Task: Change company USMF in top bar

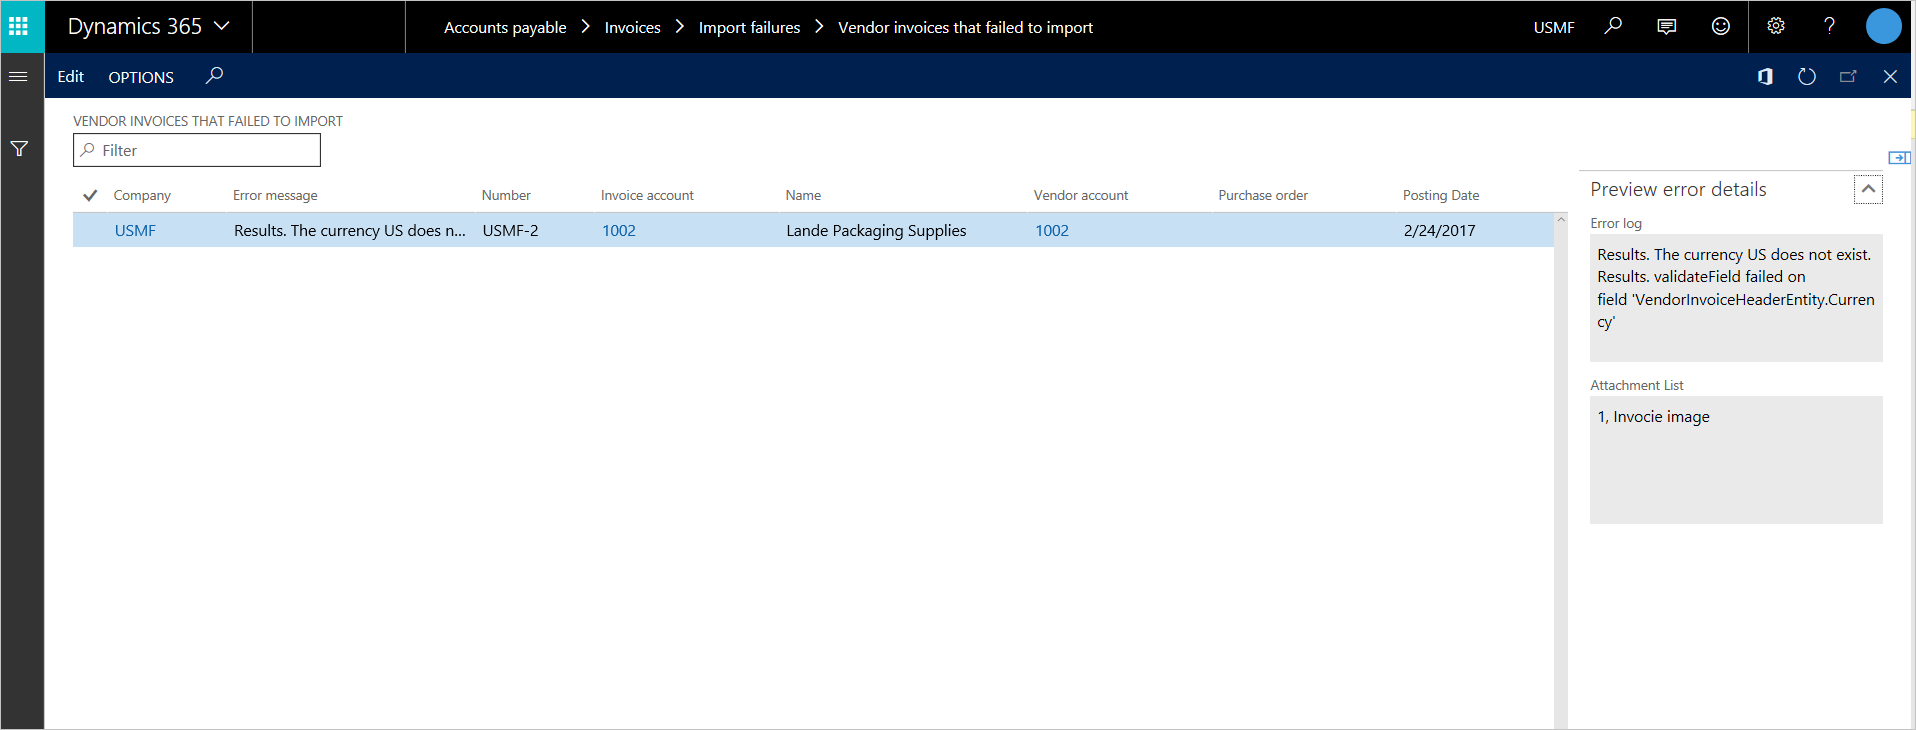Action: [x=1554, y=27]
